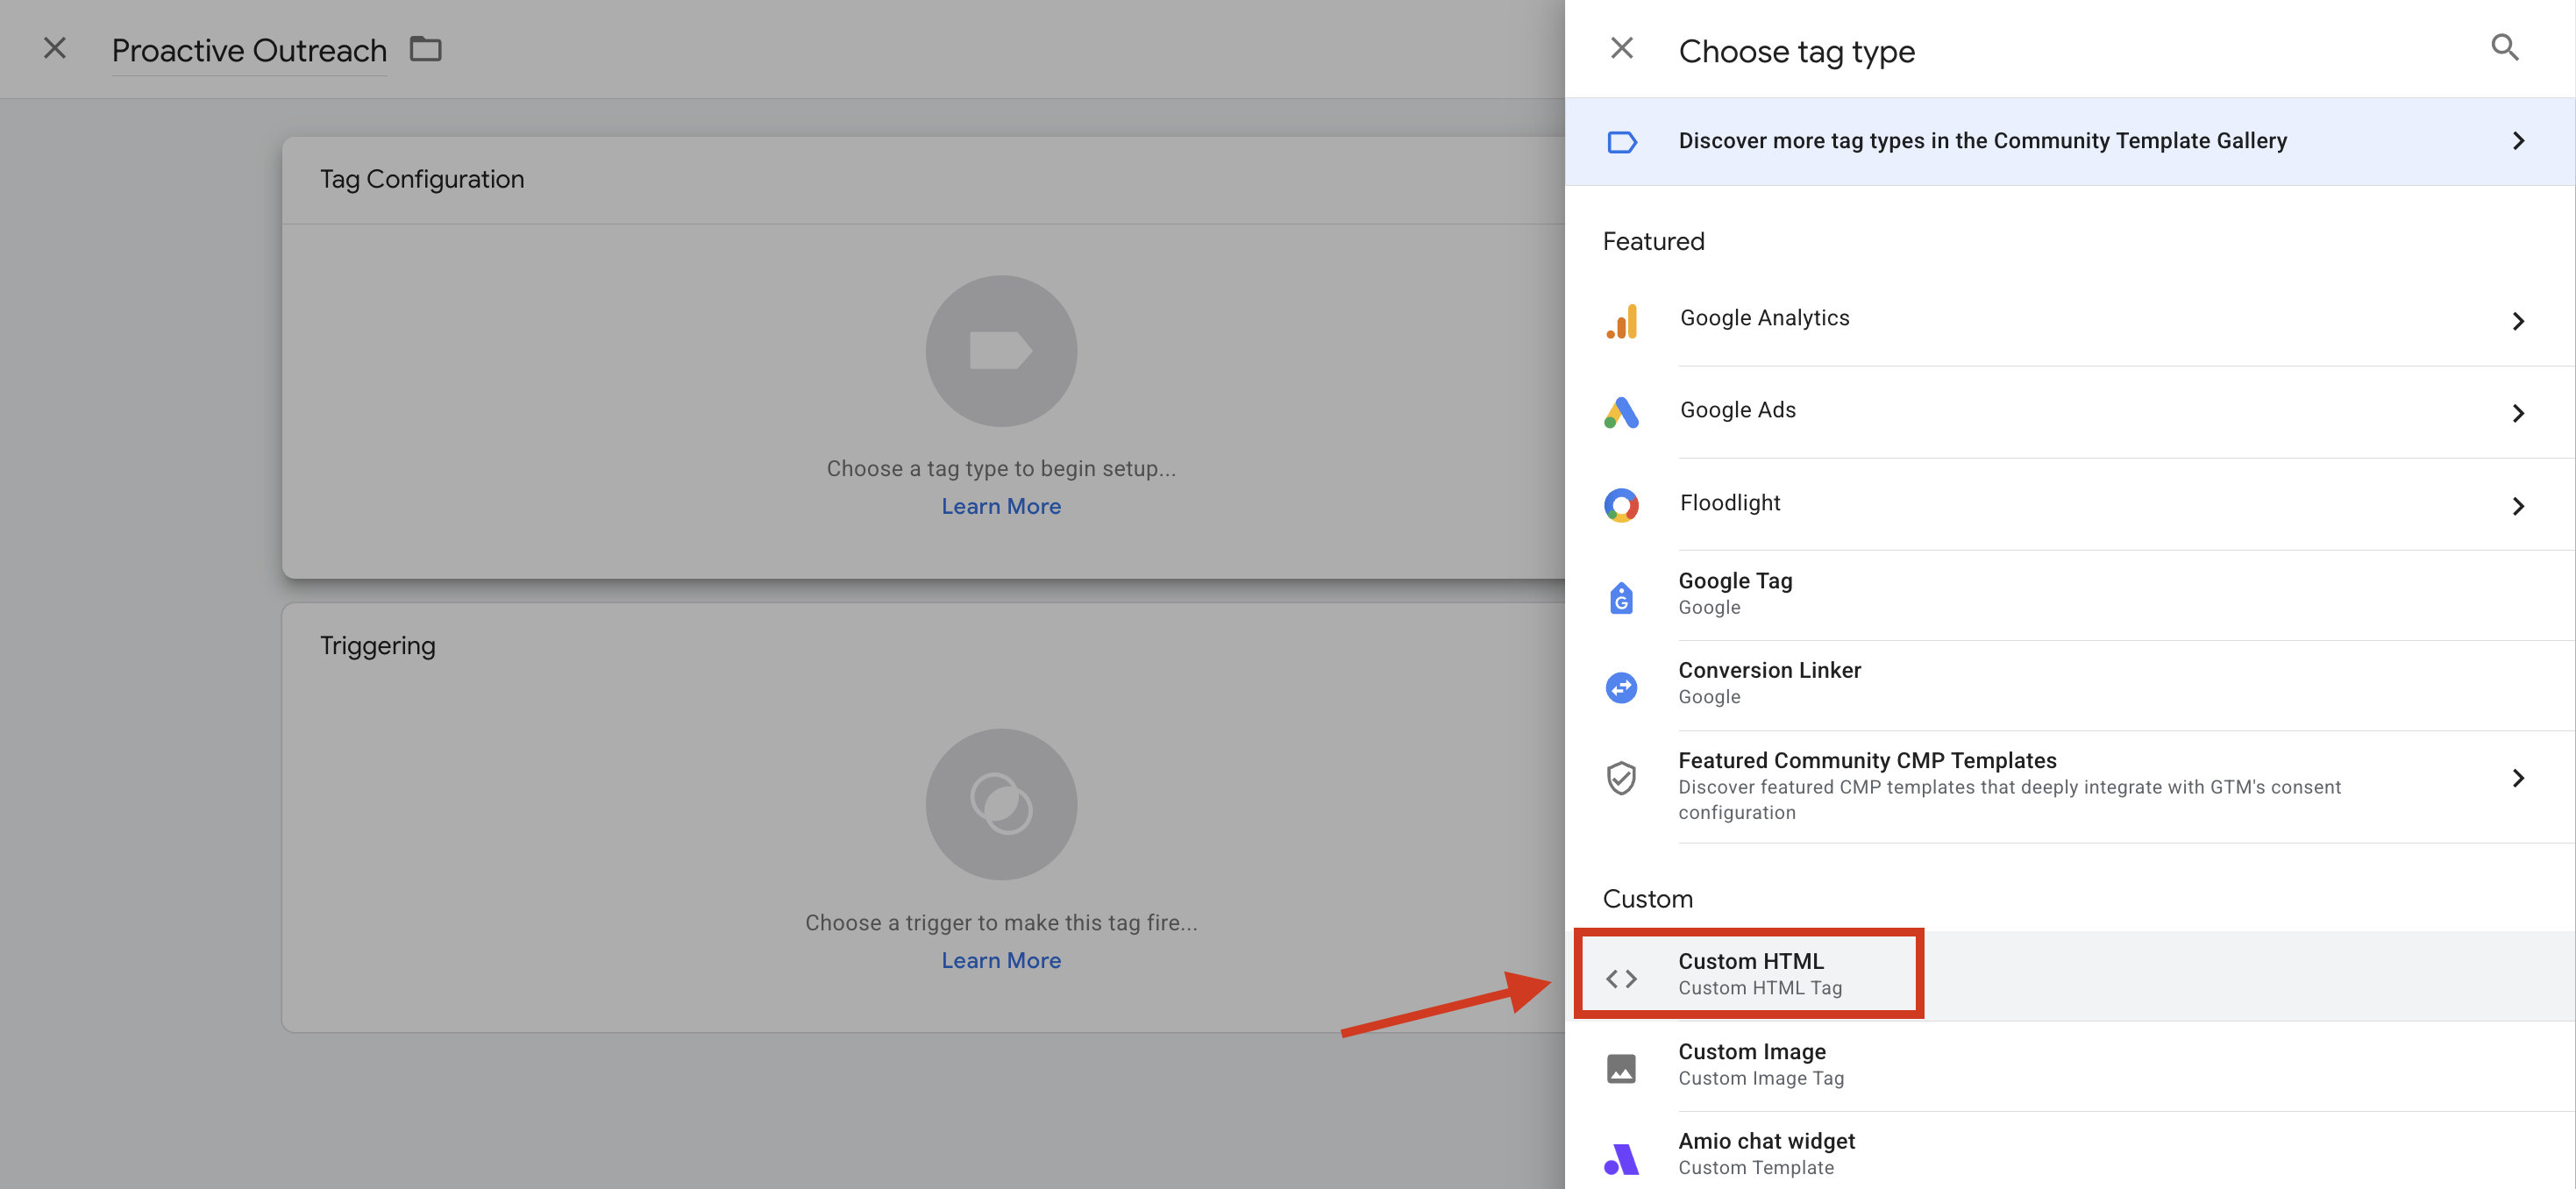Click the CMP Templates shield icon
2576x1189 pixels.
click(1621, 777)
